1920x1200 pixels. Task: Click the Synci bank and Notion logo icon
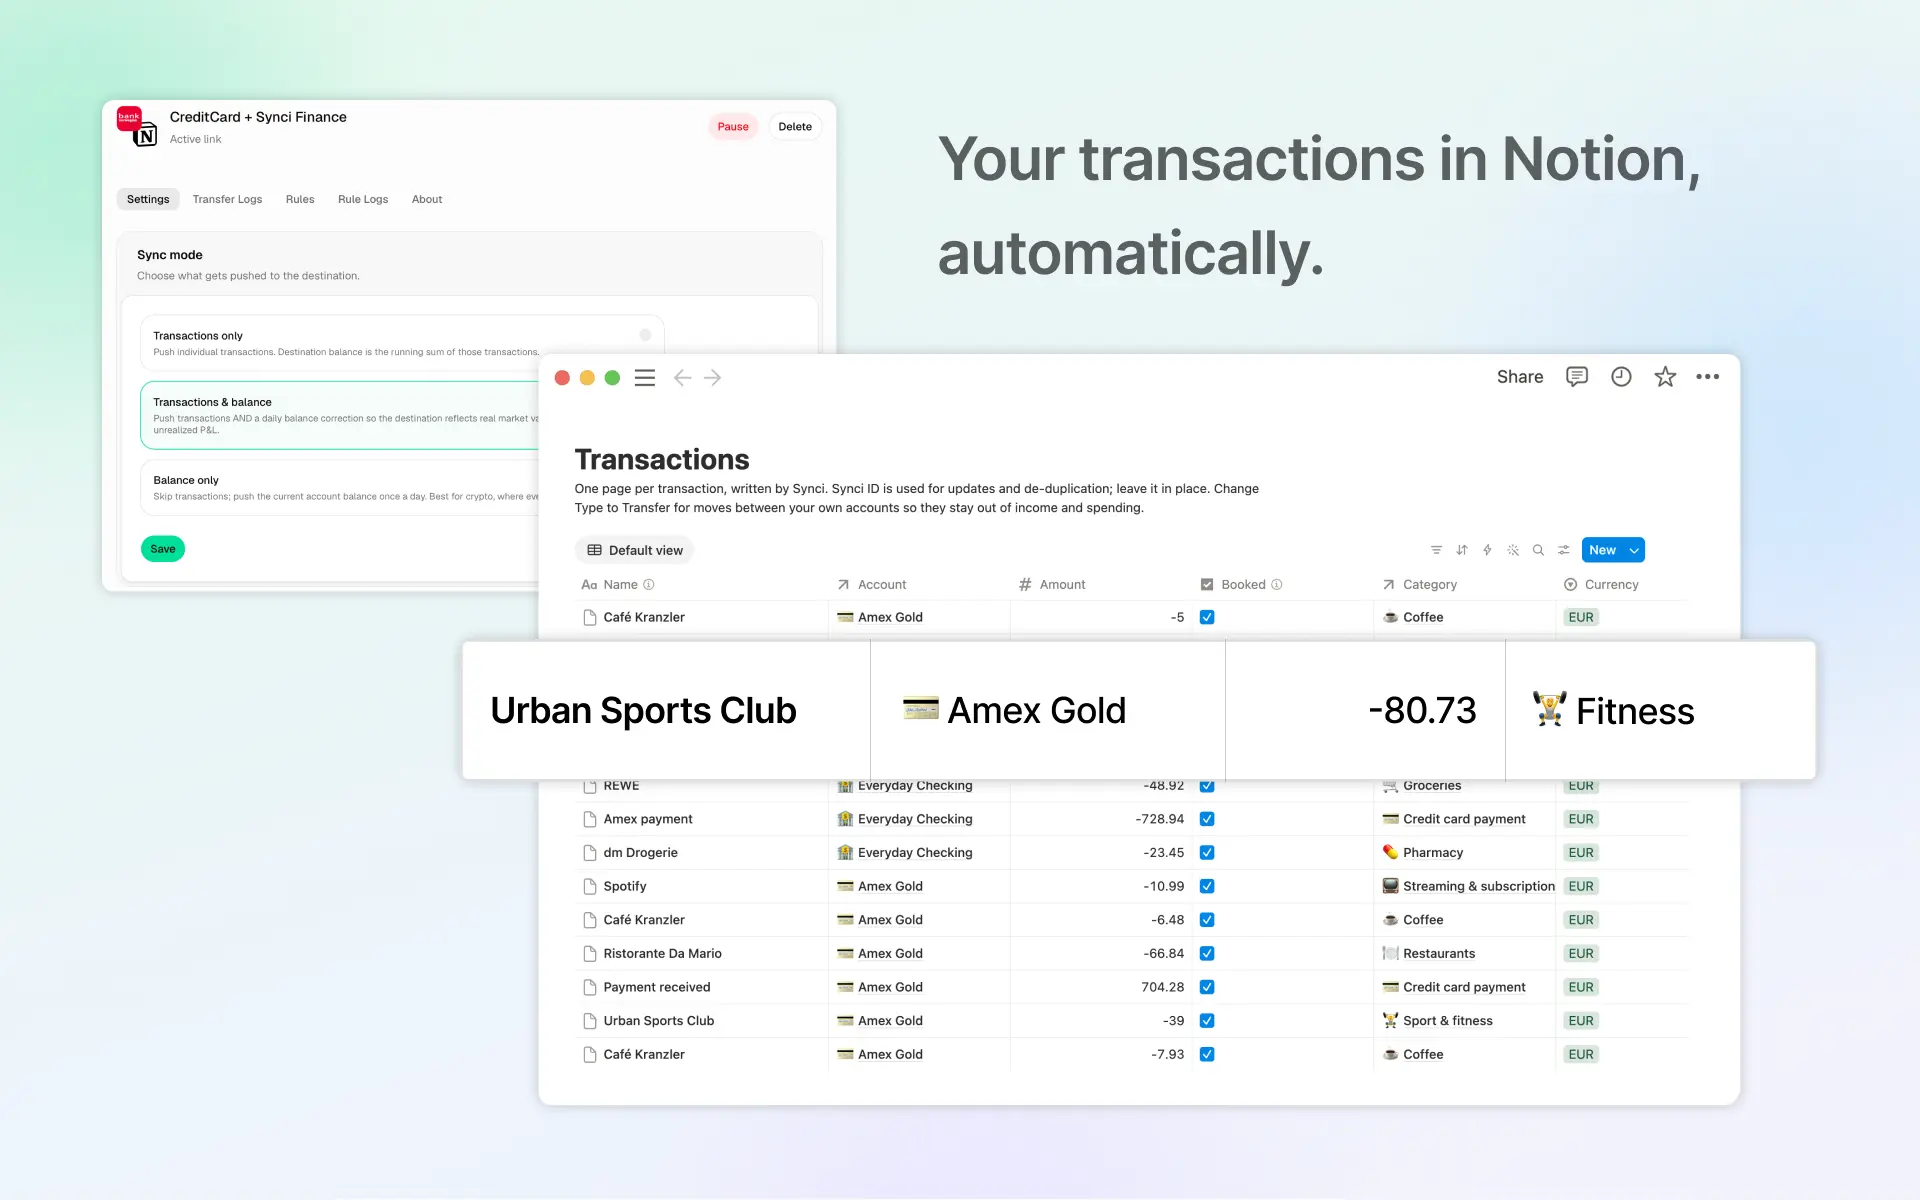pos(137,126)
